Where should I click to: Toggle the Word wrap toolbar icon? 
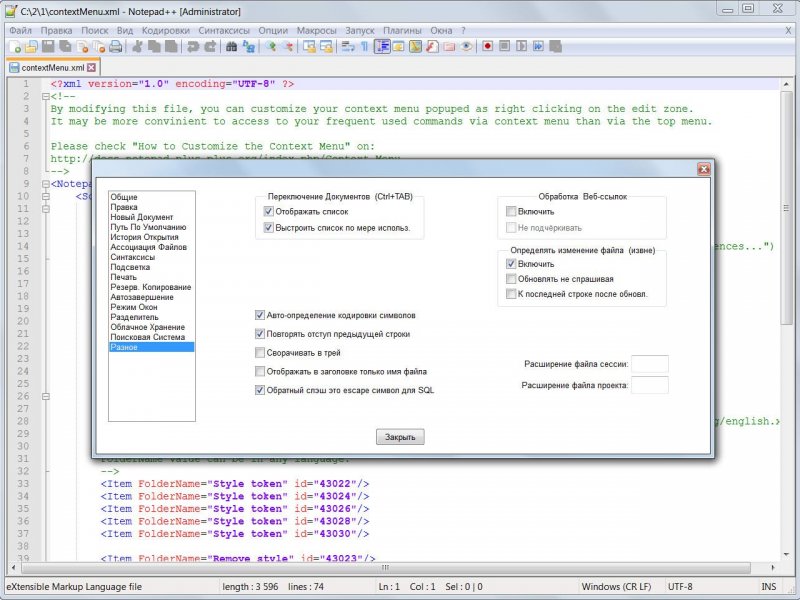348,47
